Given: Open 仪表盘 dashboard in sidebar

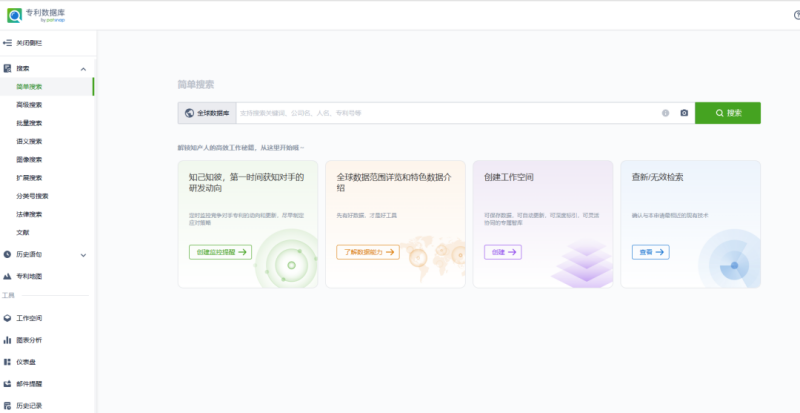Looking at the screenshot, I should 26,362.
